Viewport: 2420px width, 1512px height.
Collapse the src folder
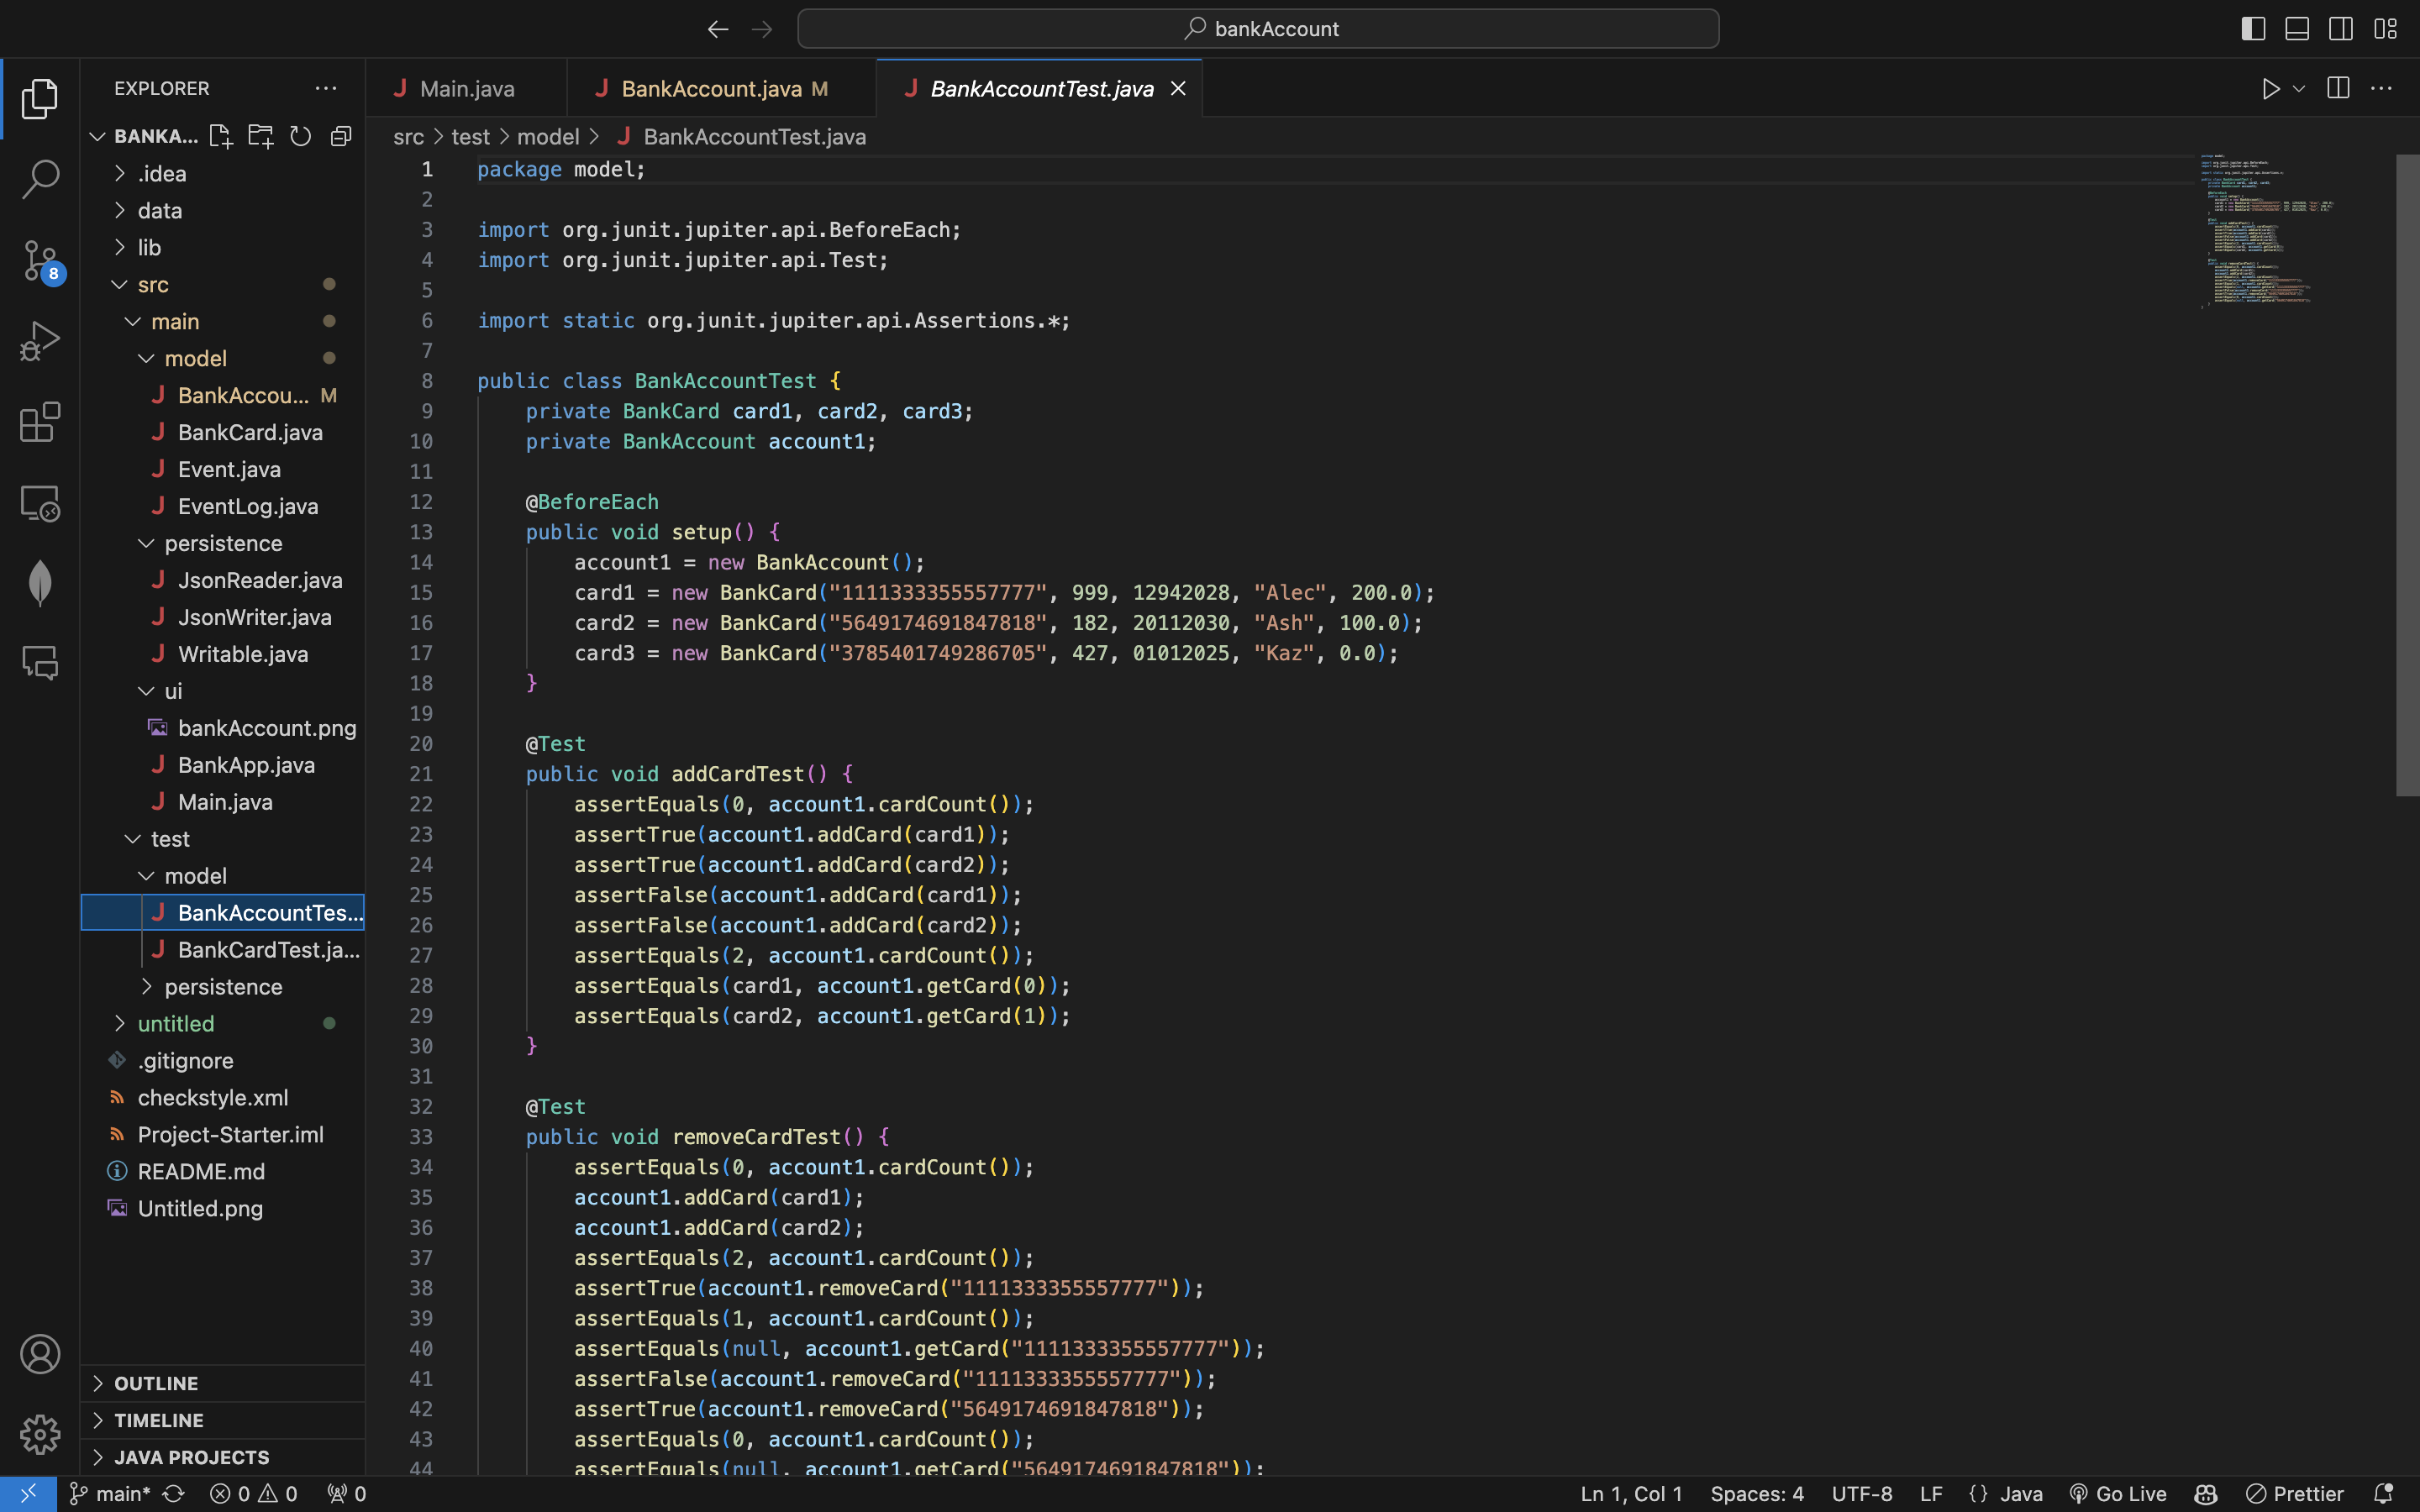[x=222, y=285]
